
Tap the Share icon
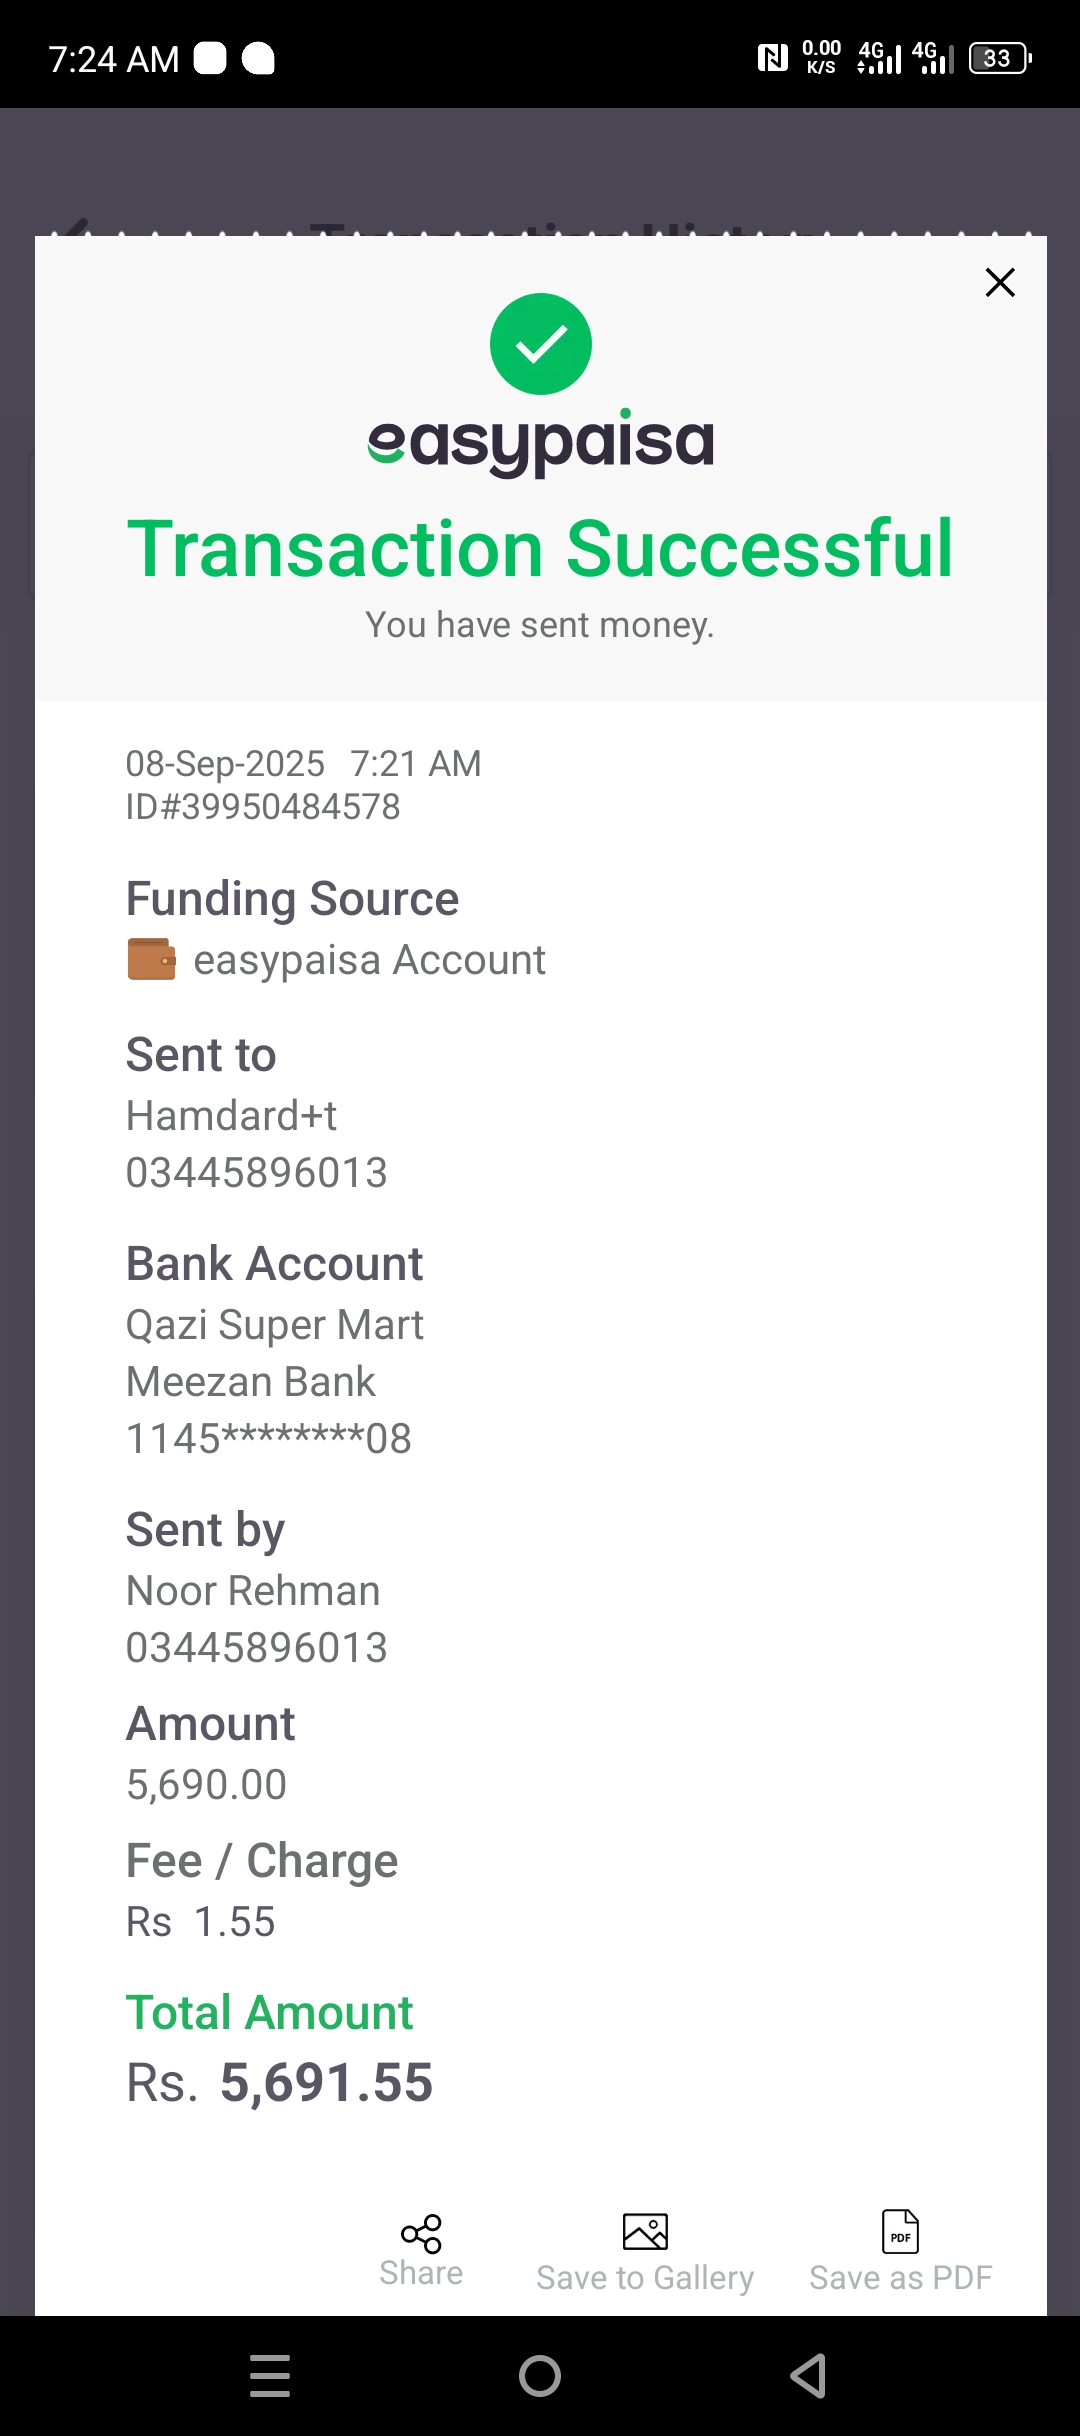[421, 2233]
